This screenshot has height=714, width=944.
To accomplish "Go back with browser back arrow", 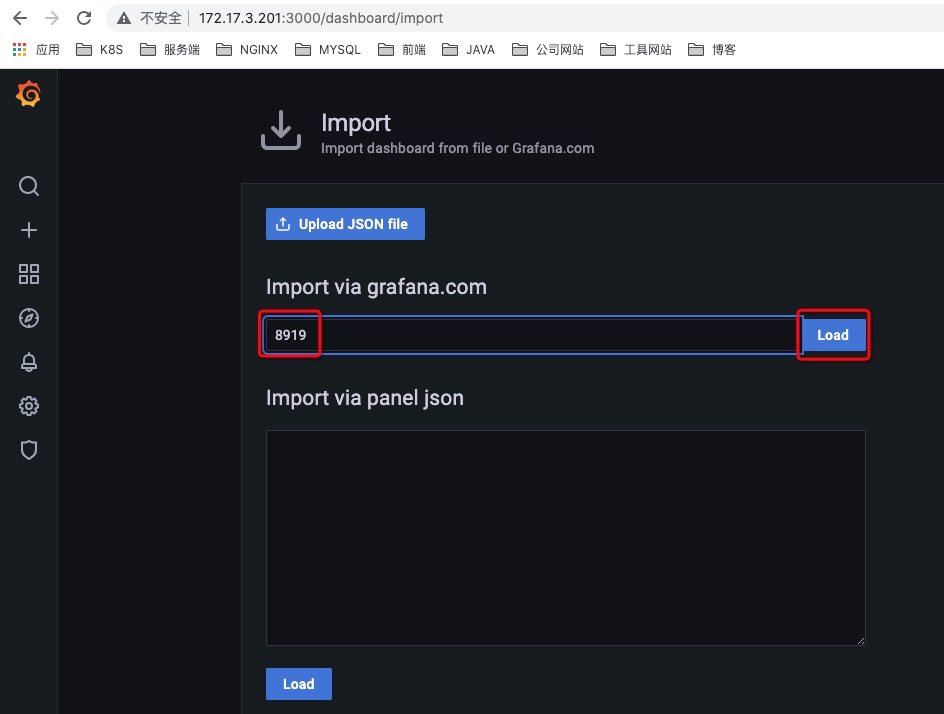I will click(x=20, y=18).
